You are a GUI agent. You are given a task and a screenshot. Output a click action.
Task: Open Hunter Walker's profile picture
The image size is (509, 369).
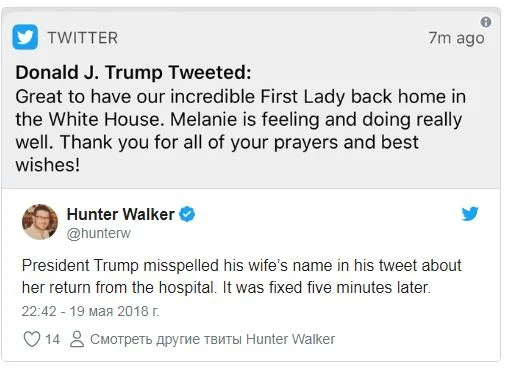pos(40,222)
